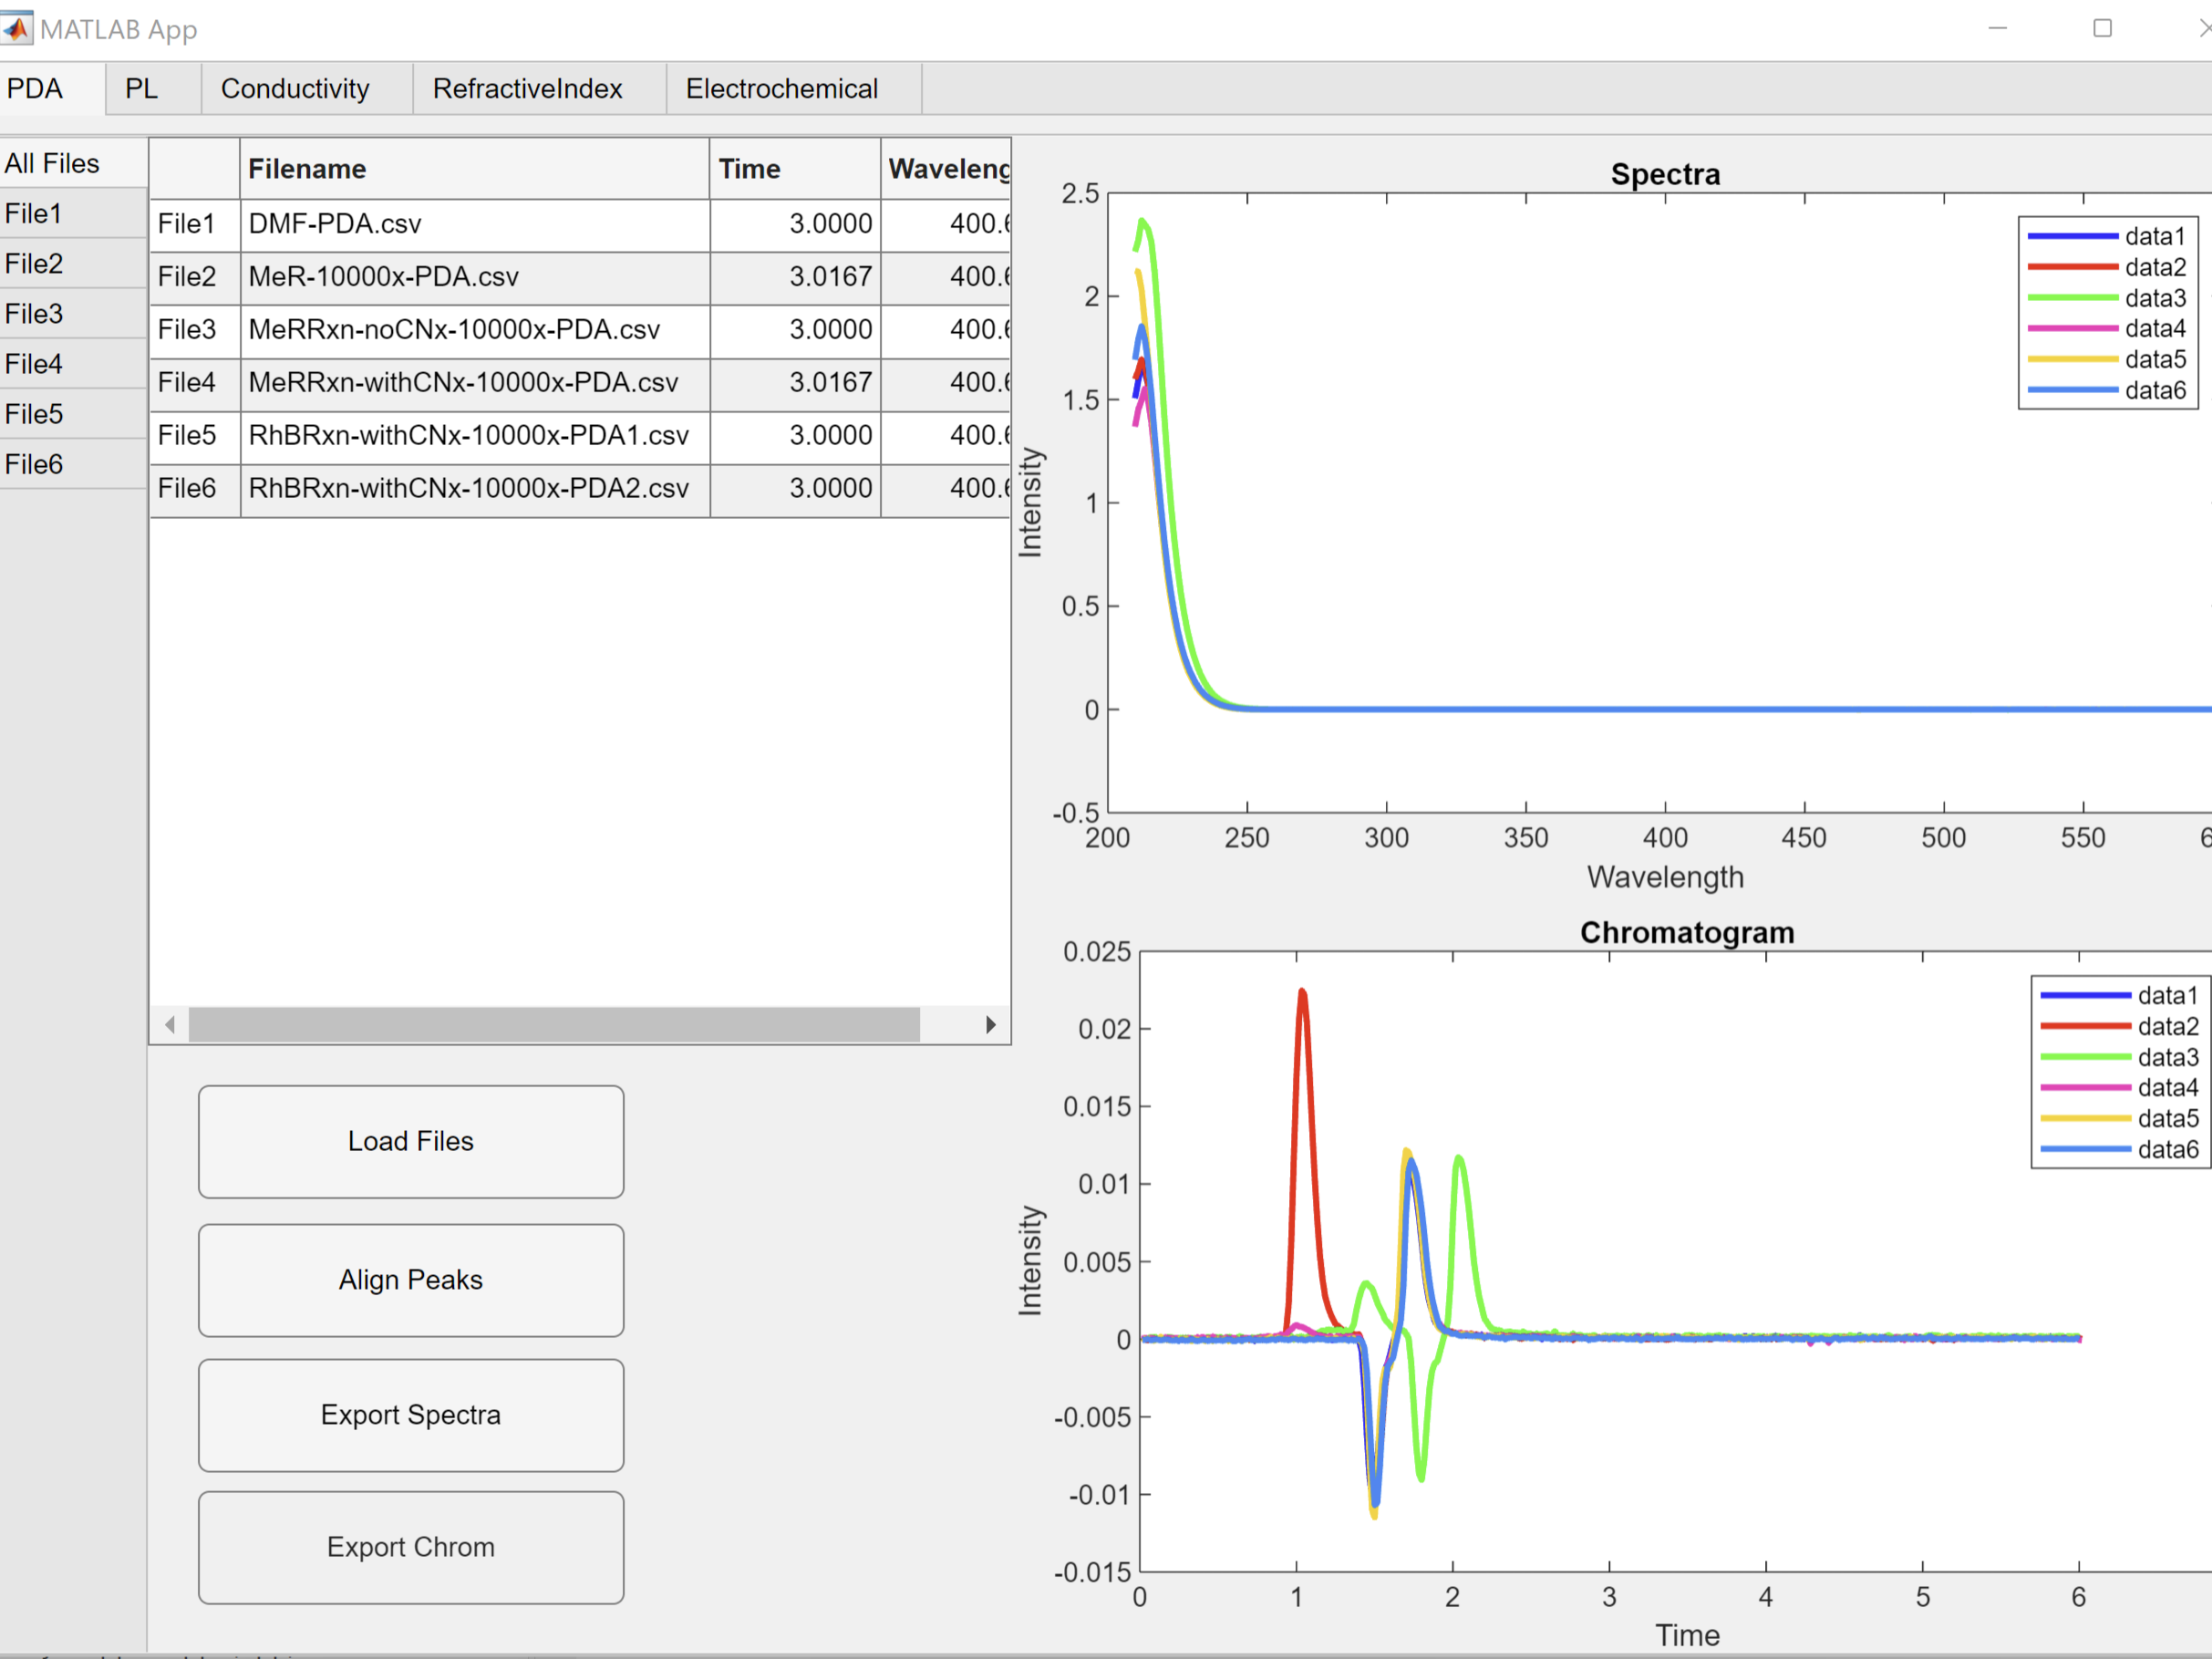Minimize the MATLAB App window
2212x1659 pixels.
[x=1997, y=28]
